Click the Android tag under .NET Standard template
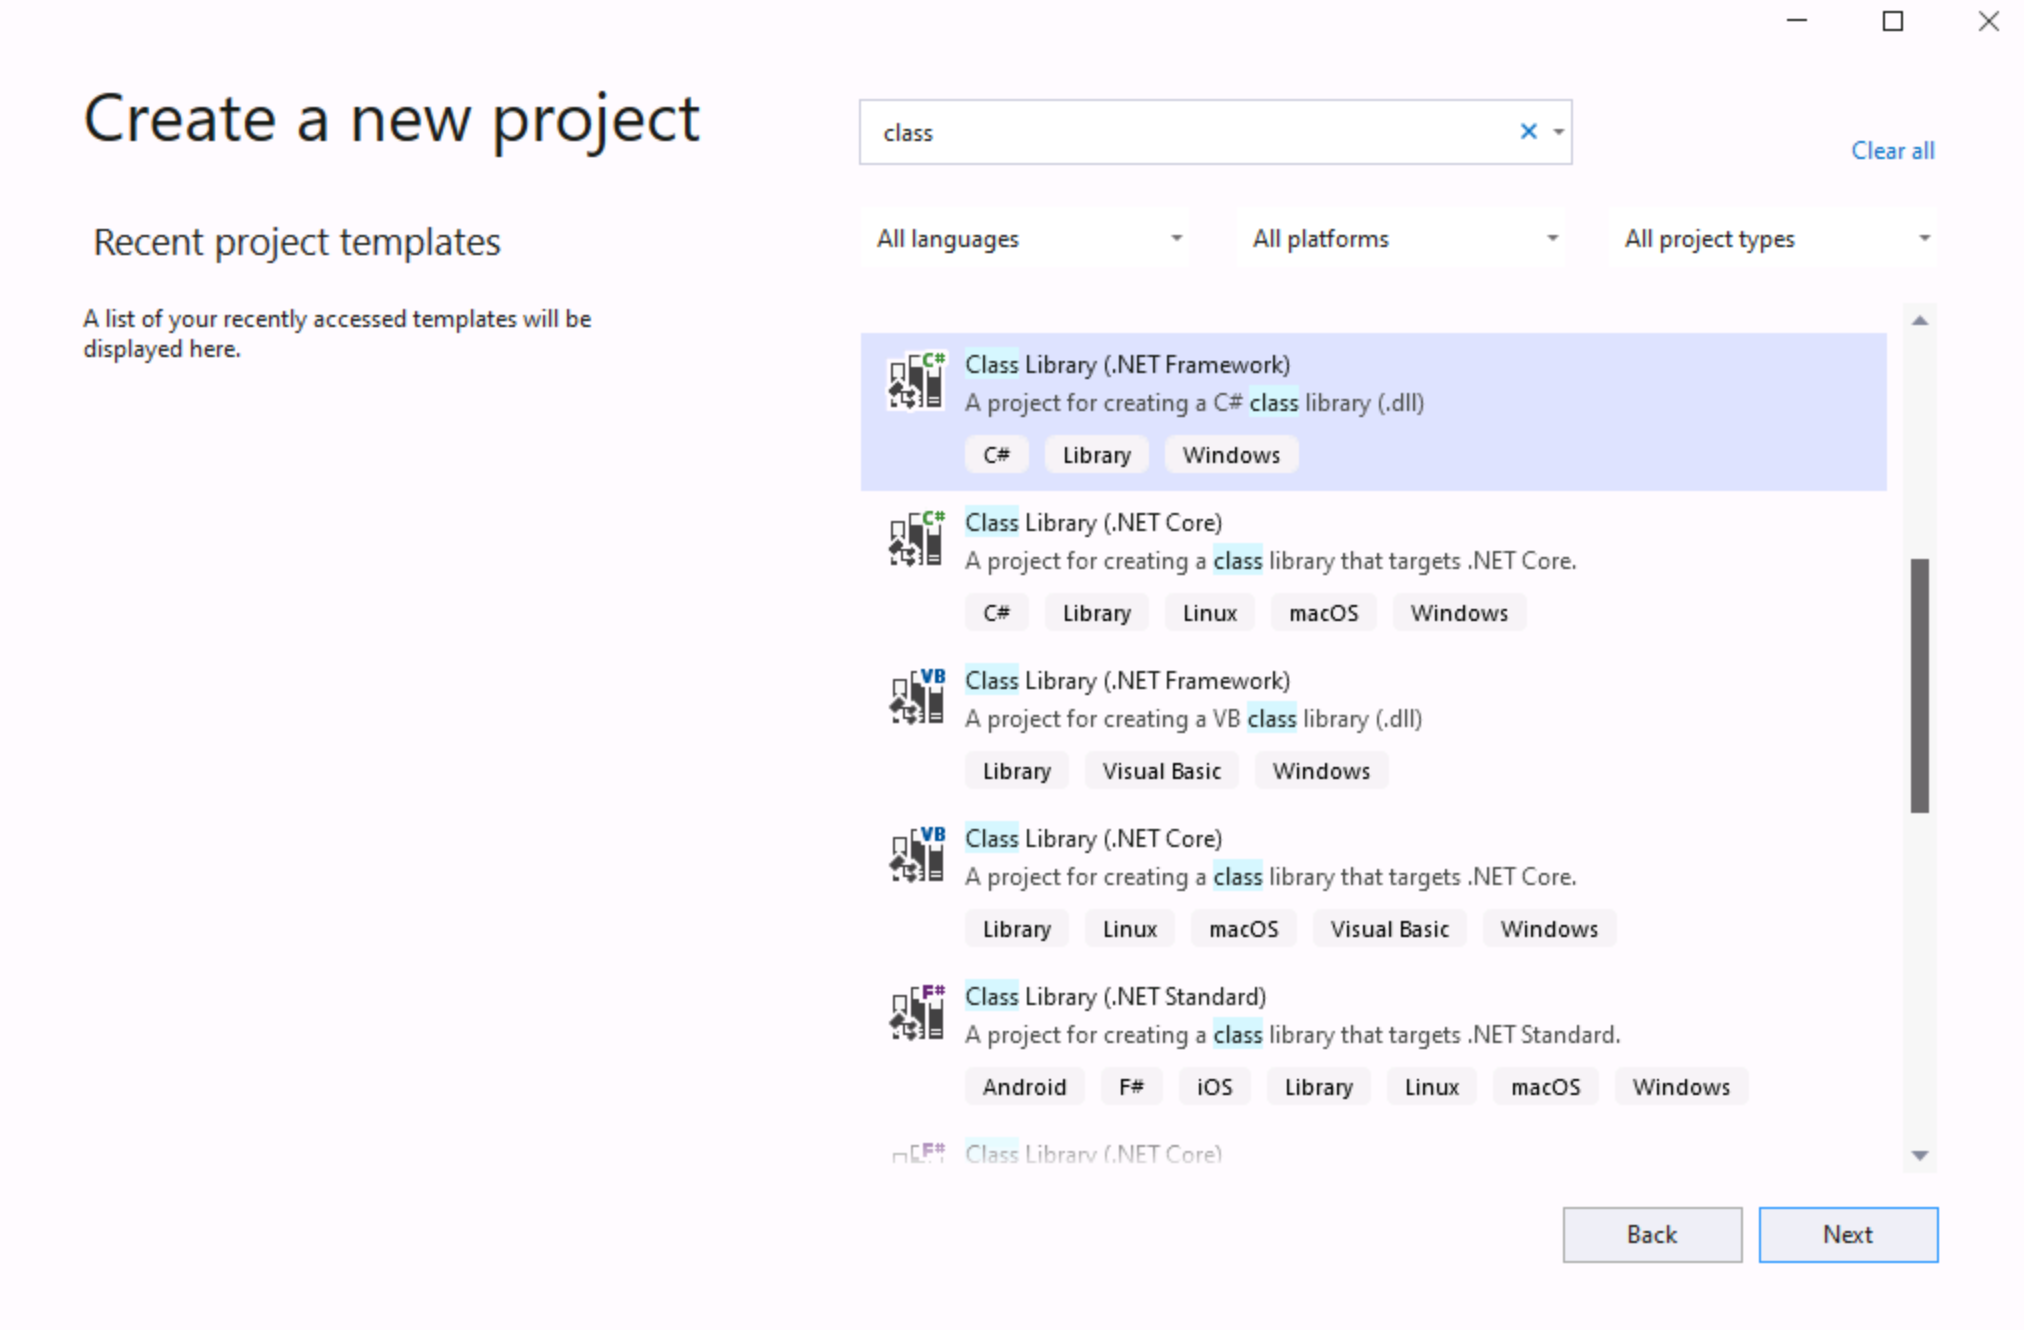Image resolution: width=2024 pixels, height=1330 pixels. click(1024, 1087)
